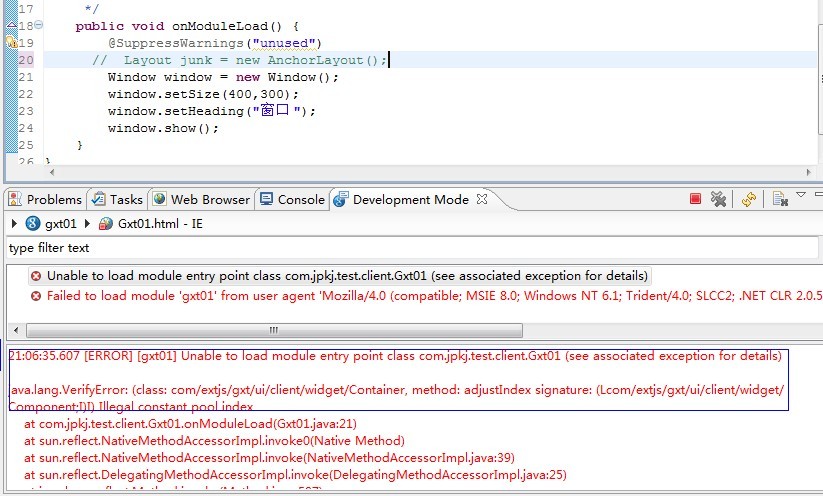Click log tree scrollbar left arrow
This screenshot has height=496, width=823.
[16, 330]
